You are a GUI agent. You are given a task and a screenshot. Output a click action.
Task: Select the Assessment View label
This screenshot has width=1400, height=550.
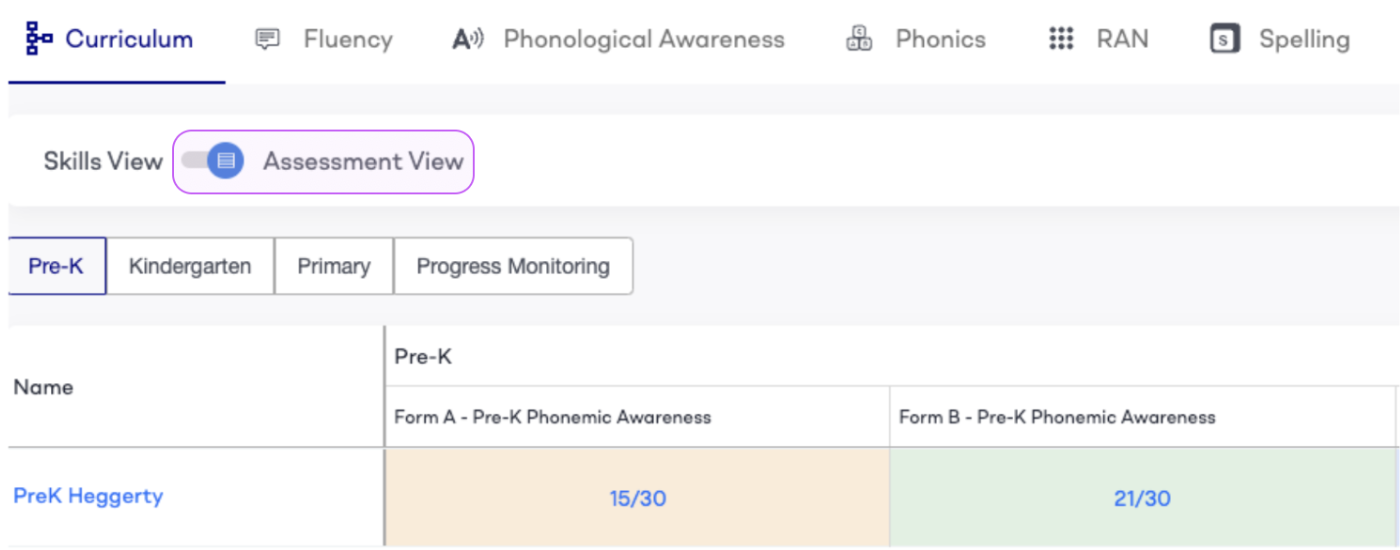(363, 161)
